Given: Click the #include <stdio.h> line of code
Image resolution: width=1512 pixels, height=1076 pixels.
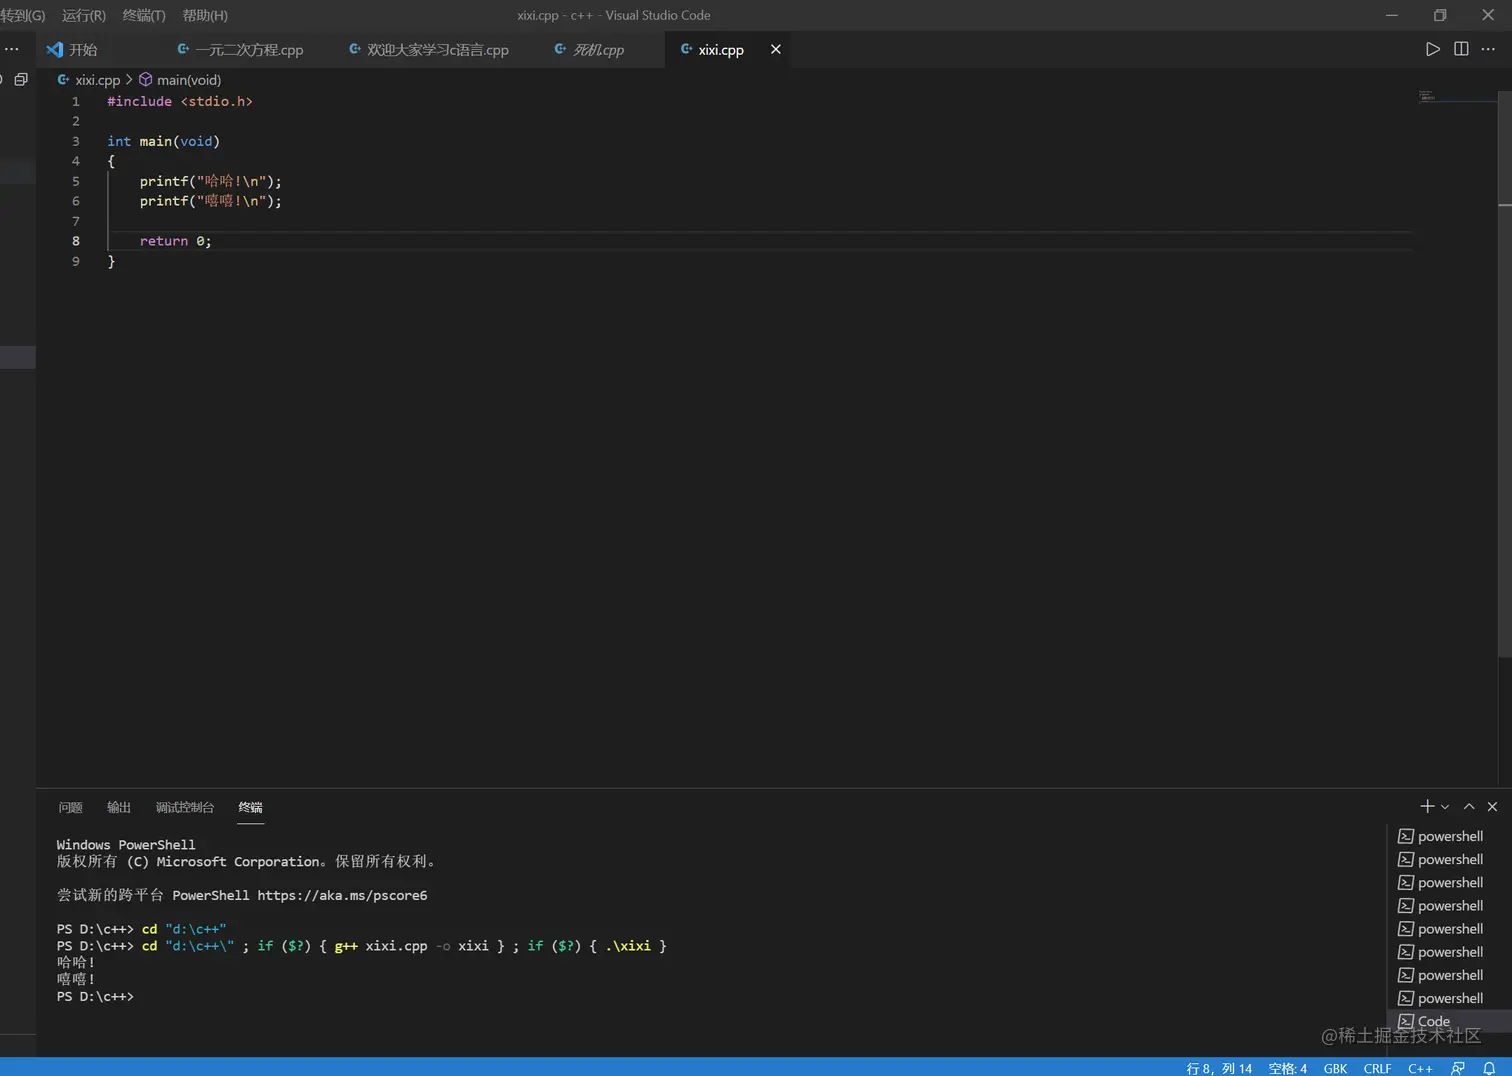Looking at the screenshot, I should (x=180, y=101).
